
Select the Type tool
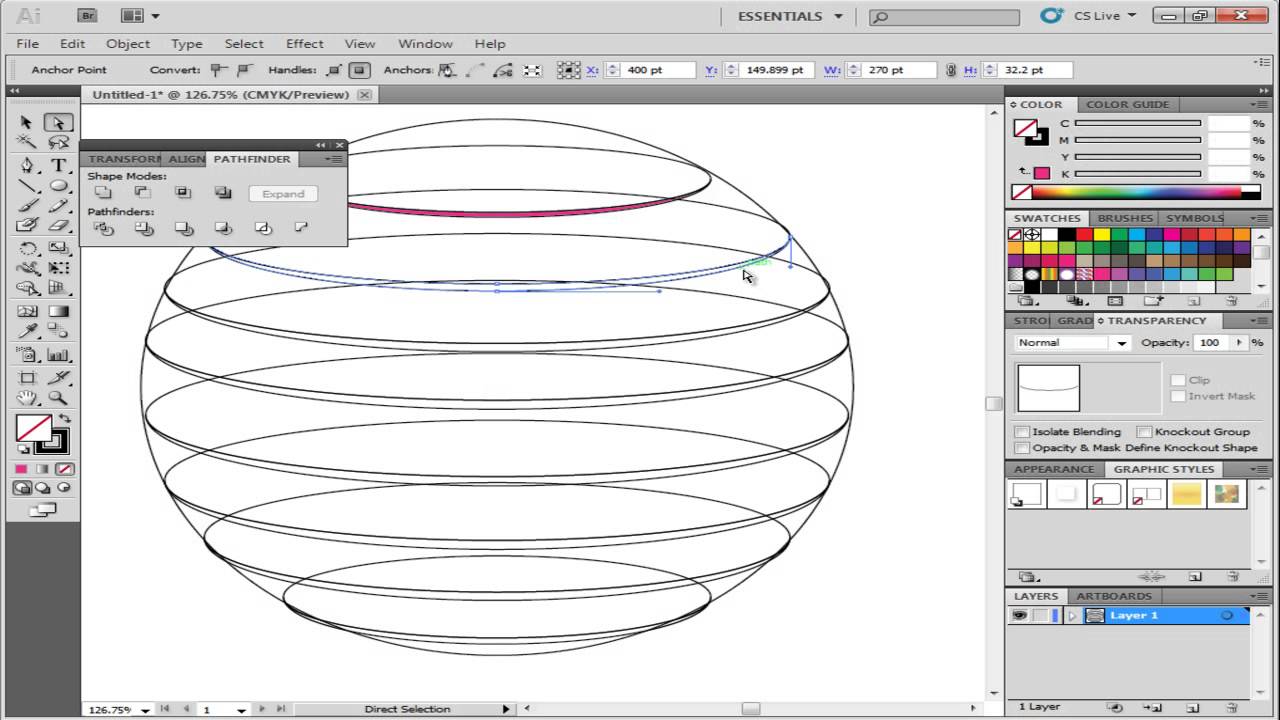pyautogui.click(x=59, y=166)
